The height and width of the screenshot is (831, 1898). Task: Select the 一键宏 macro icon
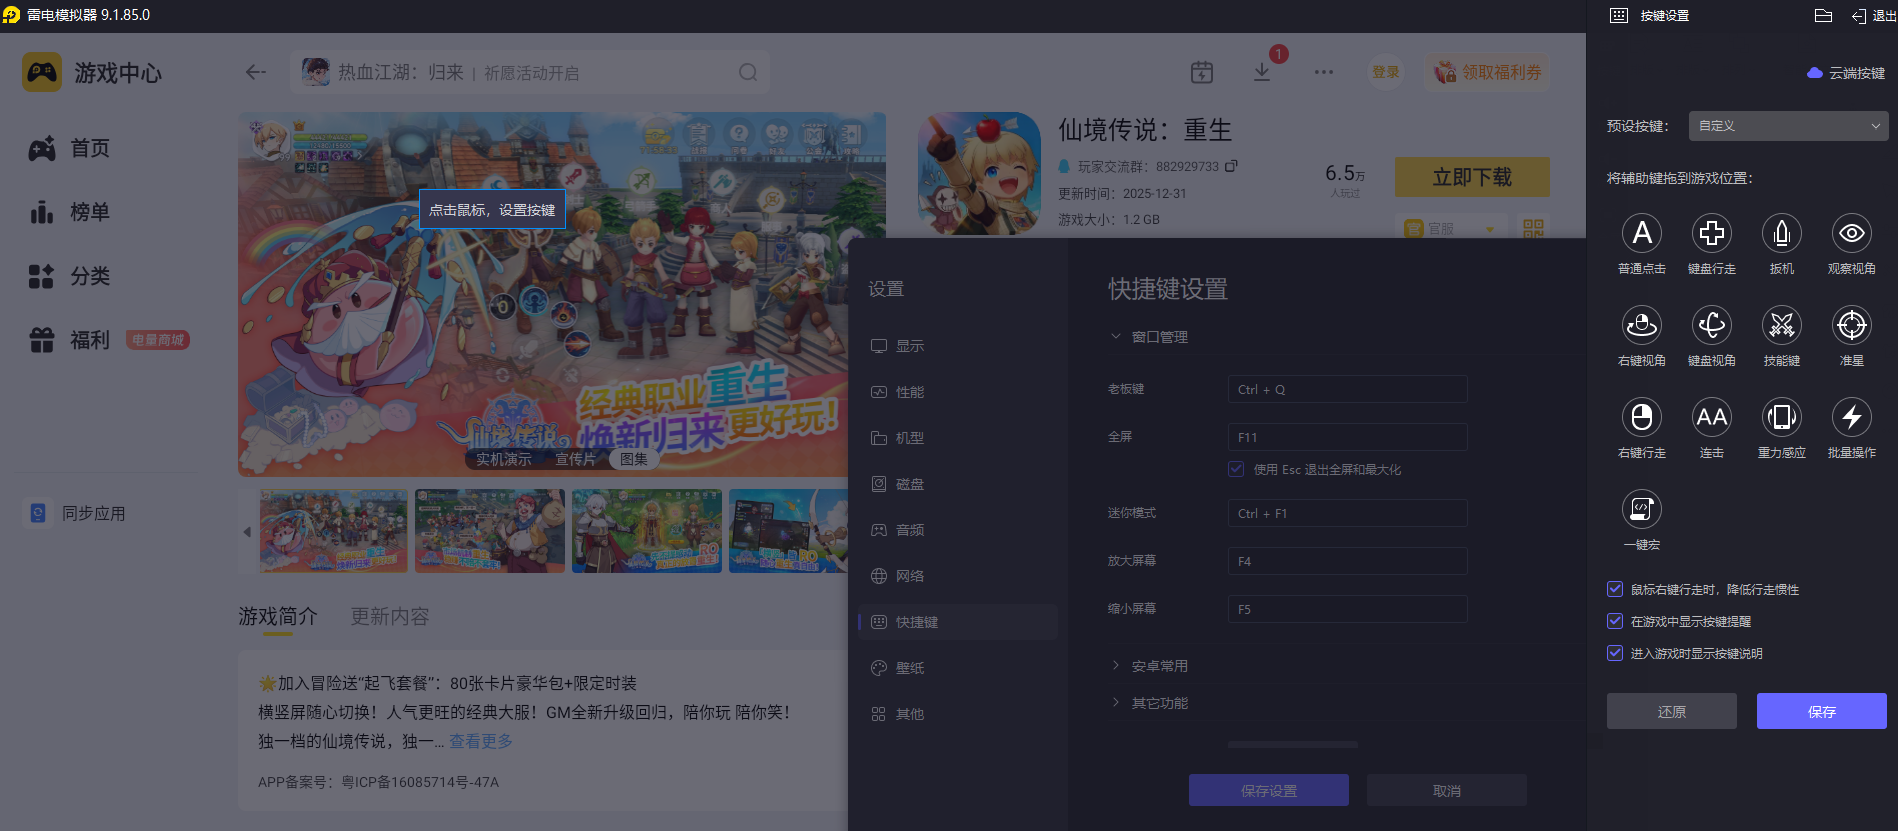[1641, 509]
